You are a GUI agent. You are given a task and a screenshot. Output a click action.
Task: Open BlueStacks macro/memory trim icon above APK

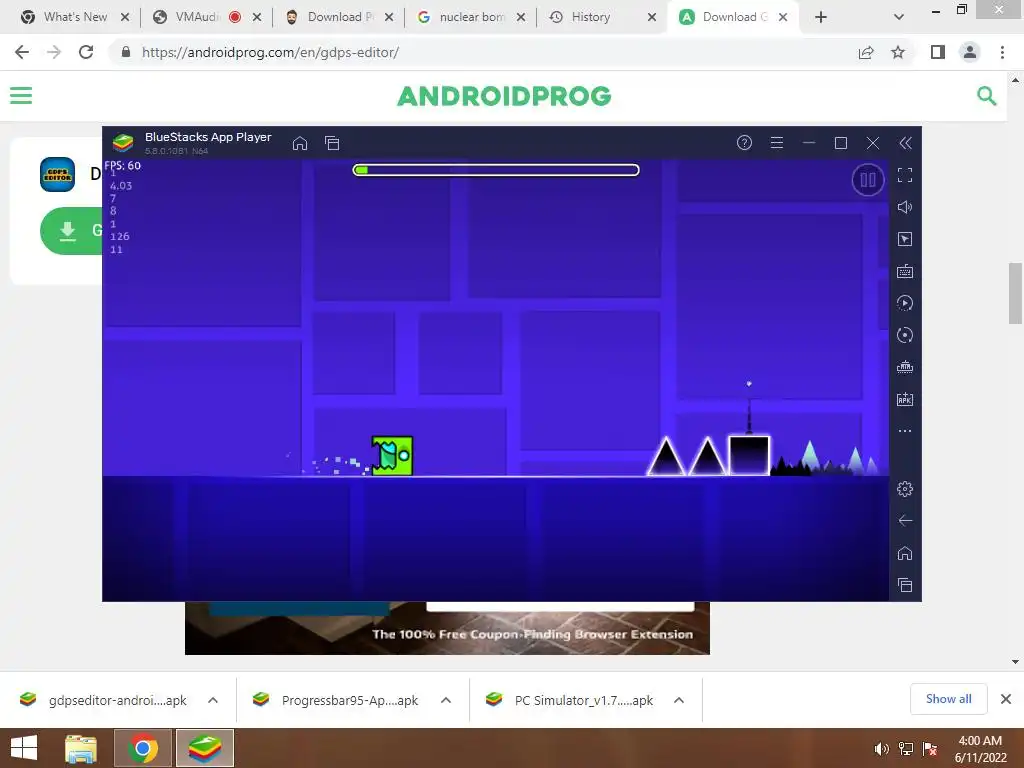coord(905,367)
